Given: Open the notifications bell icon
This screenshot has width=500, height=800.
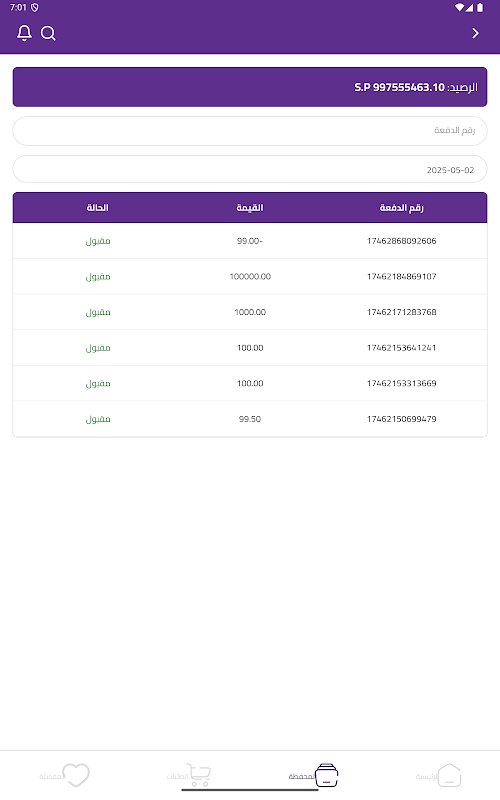Looking at the screenshot, I should pyautogui.click(x=24, y=33).
